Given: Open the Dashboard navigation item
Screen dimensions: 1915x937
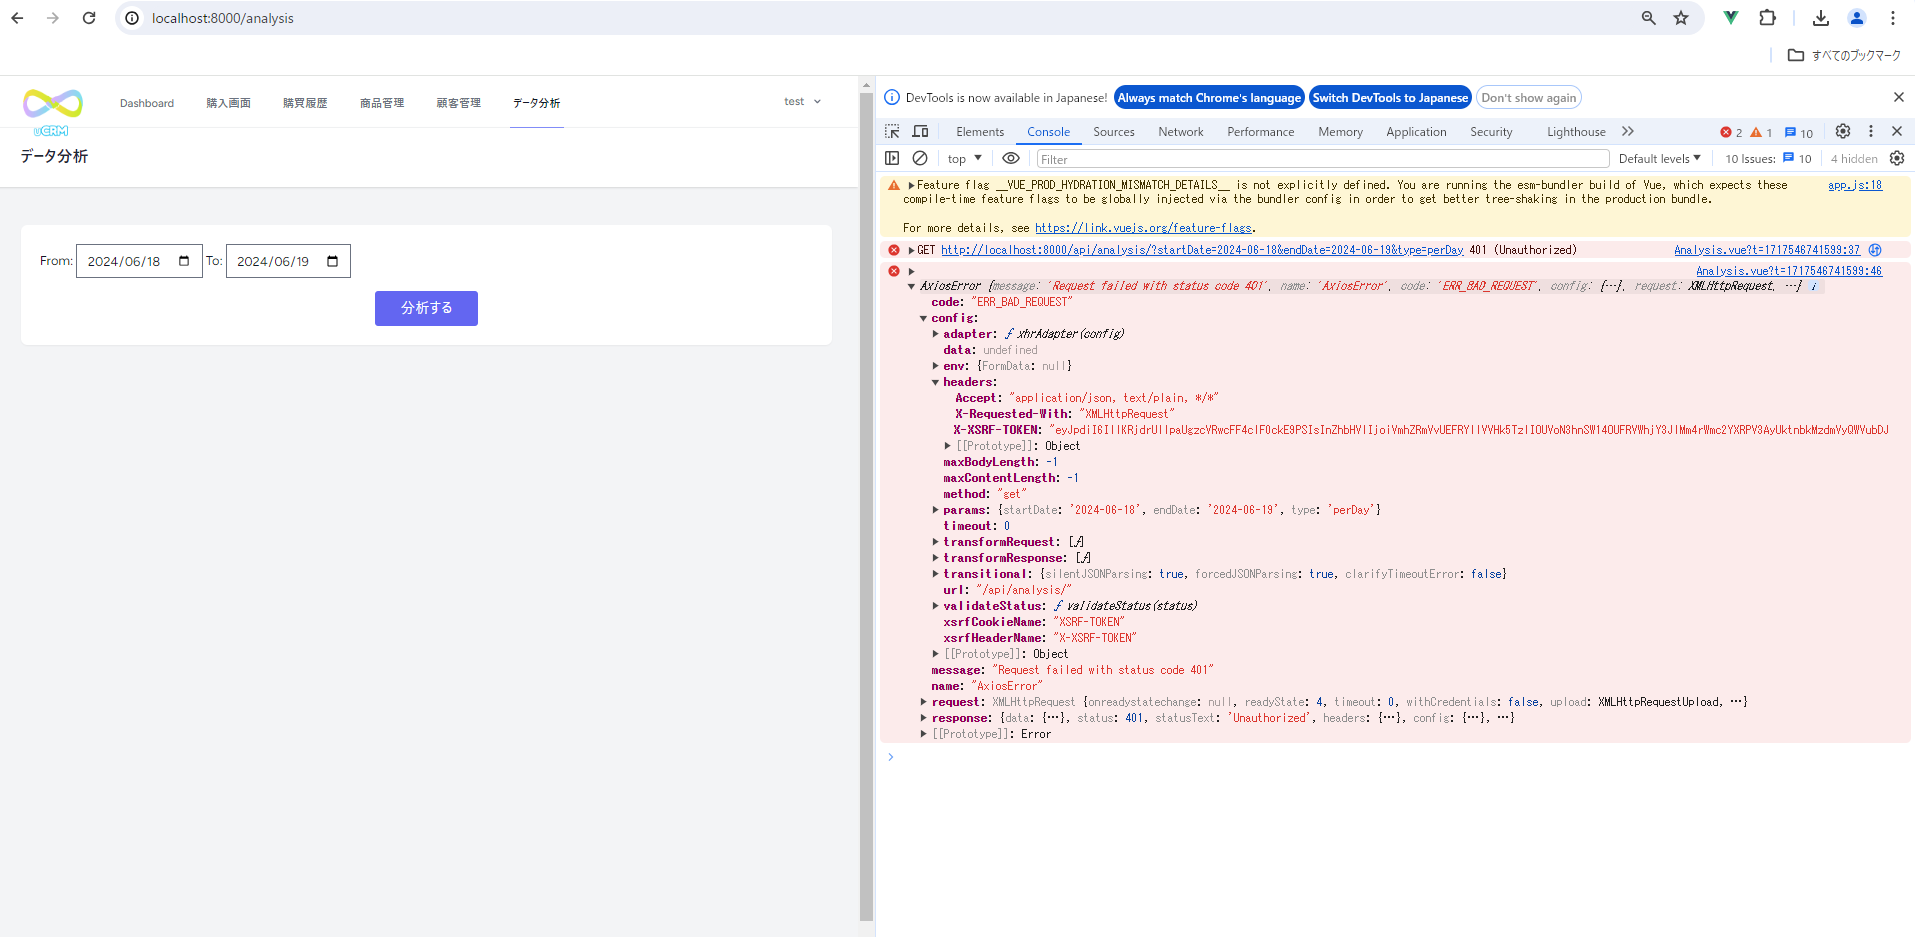Looking at the screenshot, I should [x=147, y=103].
